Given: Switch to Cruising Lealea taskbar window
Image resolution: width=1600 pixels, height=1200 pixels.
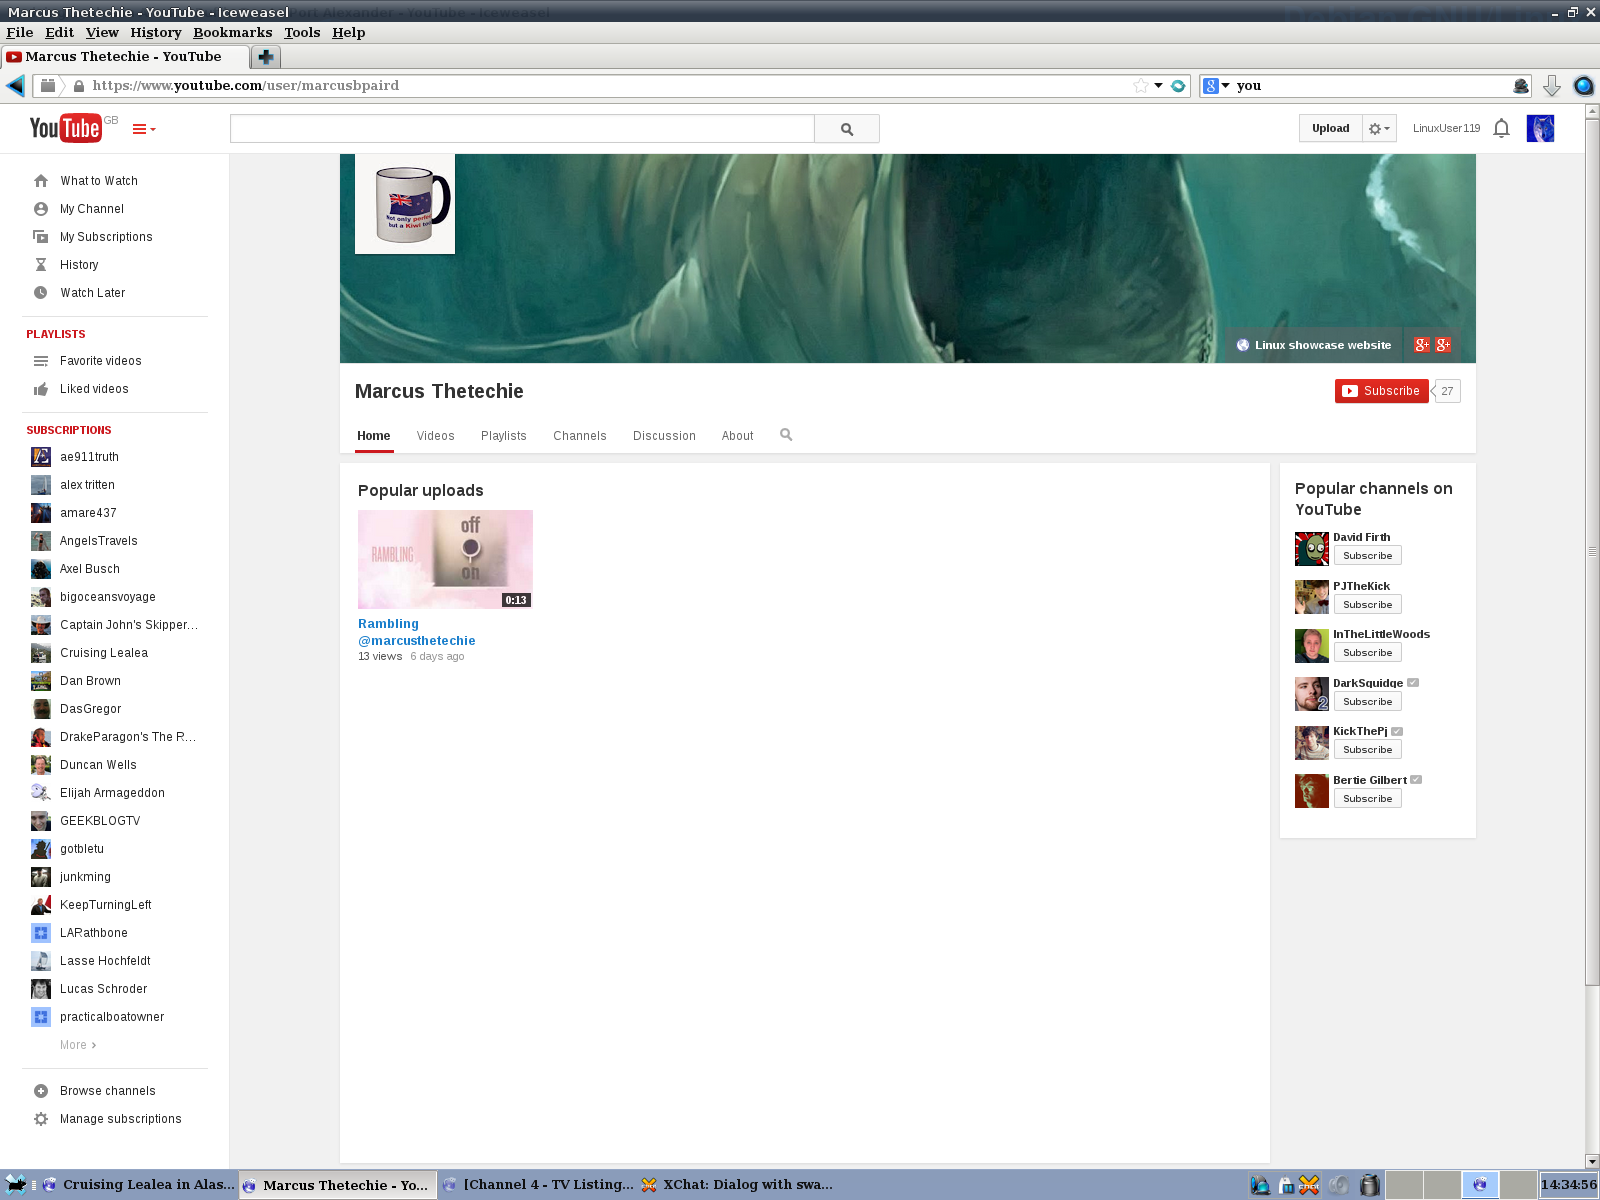Looking at the screenshot, I should (138, 1185).
